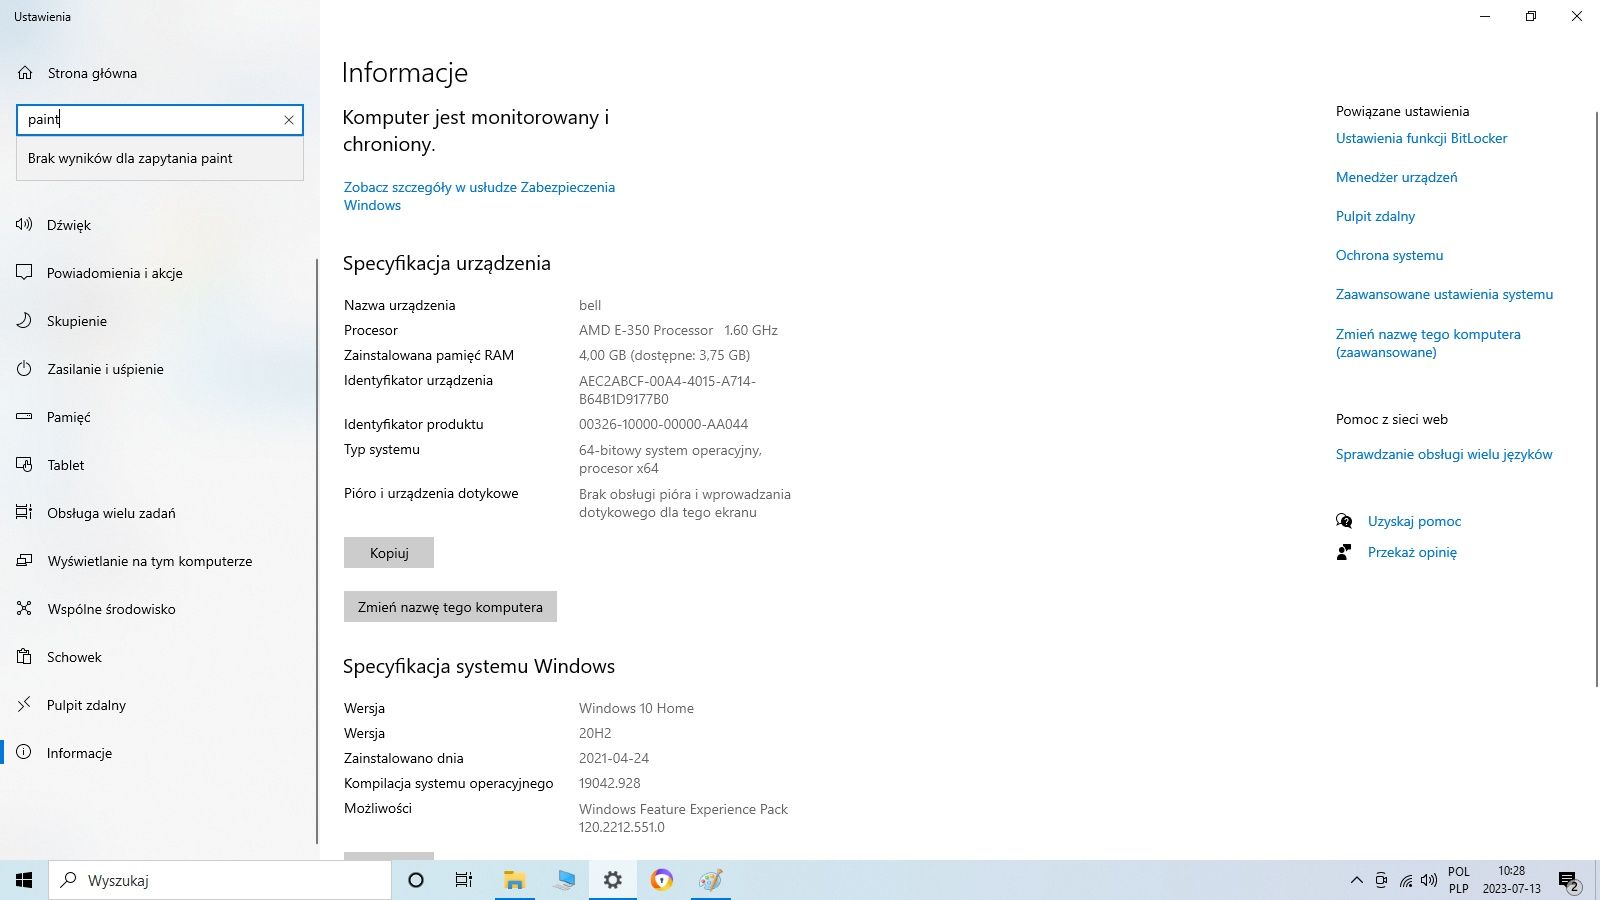The height and width of the screenshot is (900, 1600).
Task: Open File Explorer from taskbar
Action: (x=514, y=880)
